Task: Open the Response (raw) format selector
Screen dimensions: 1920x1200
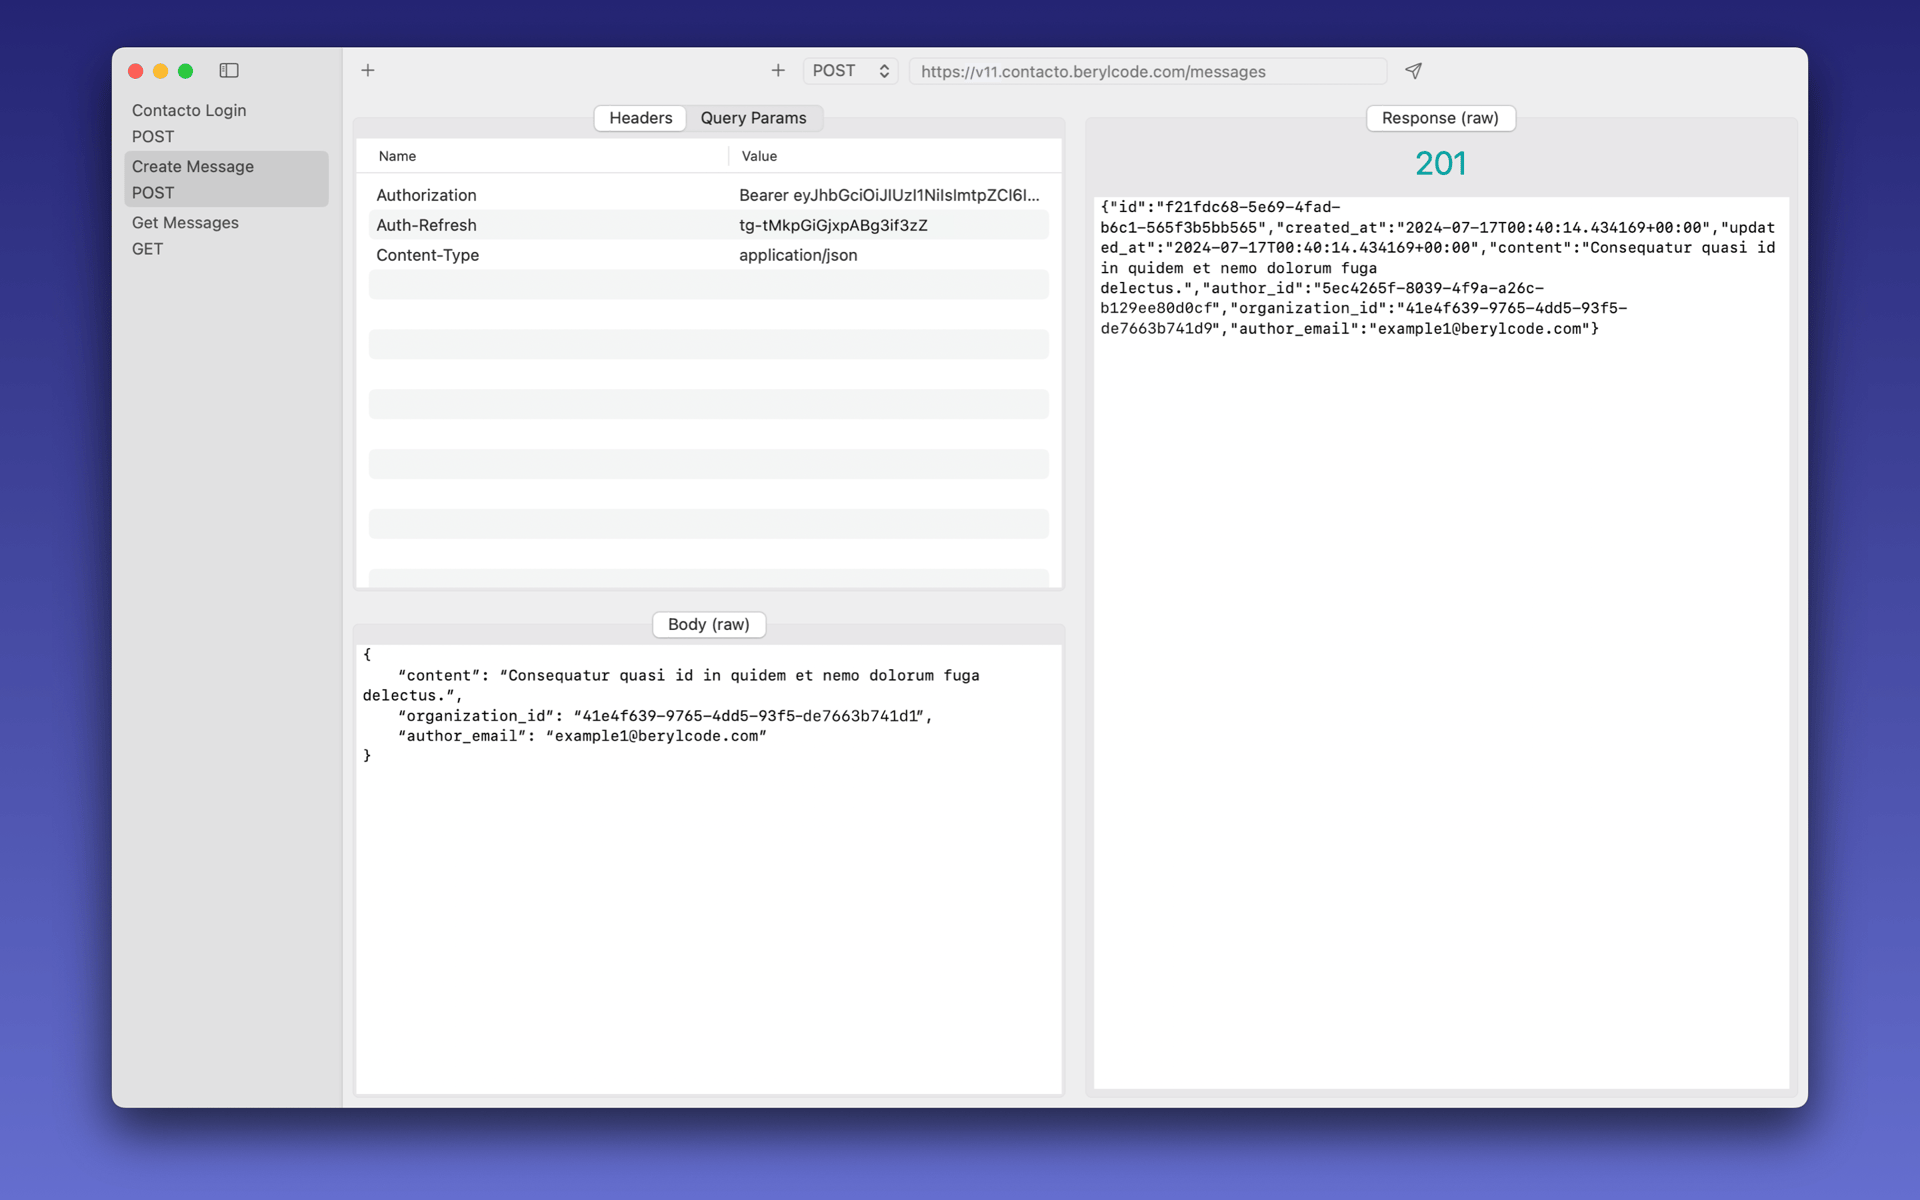Action: click(x=1439, y=118)
